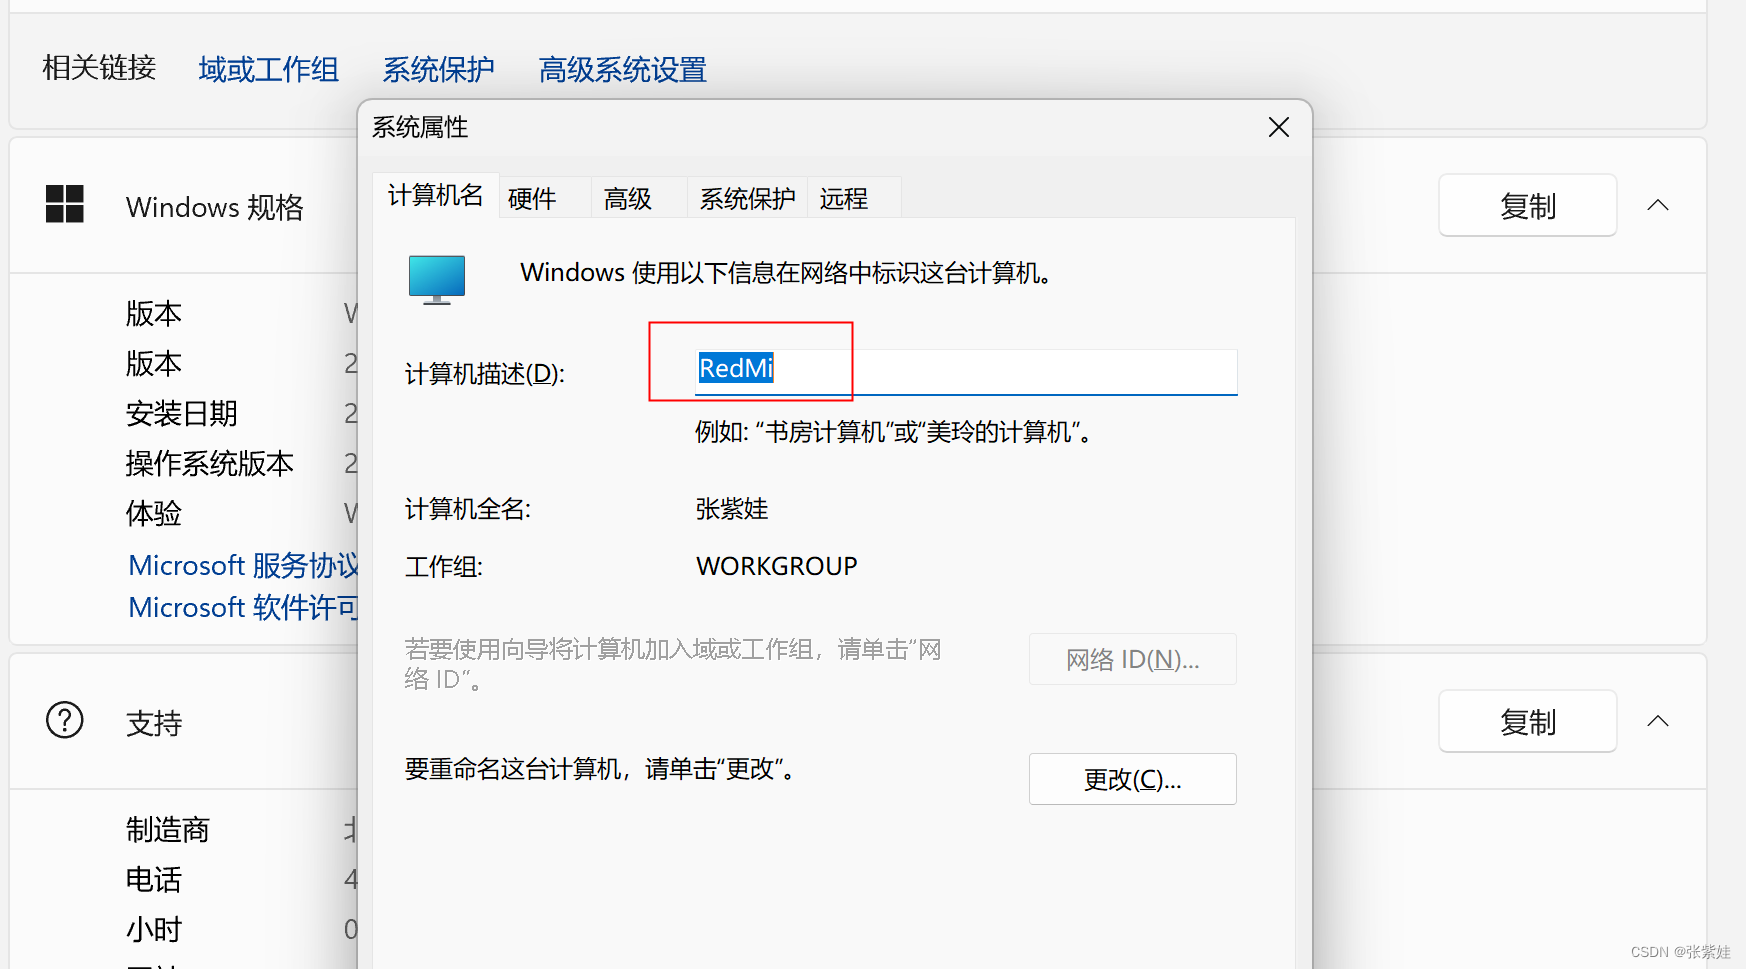The width and height of the screenshot is (1746, 969).
Task: Switch to the 计算机名 tab
Action: [435, 195]
